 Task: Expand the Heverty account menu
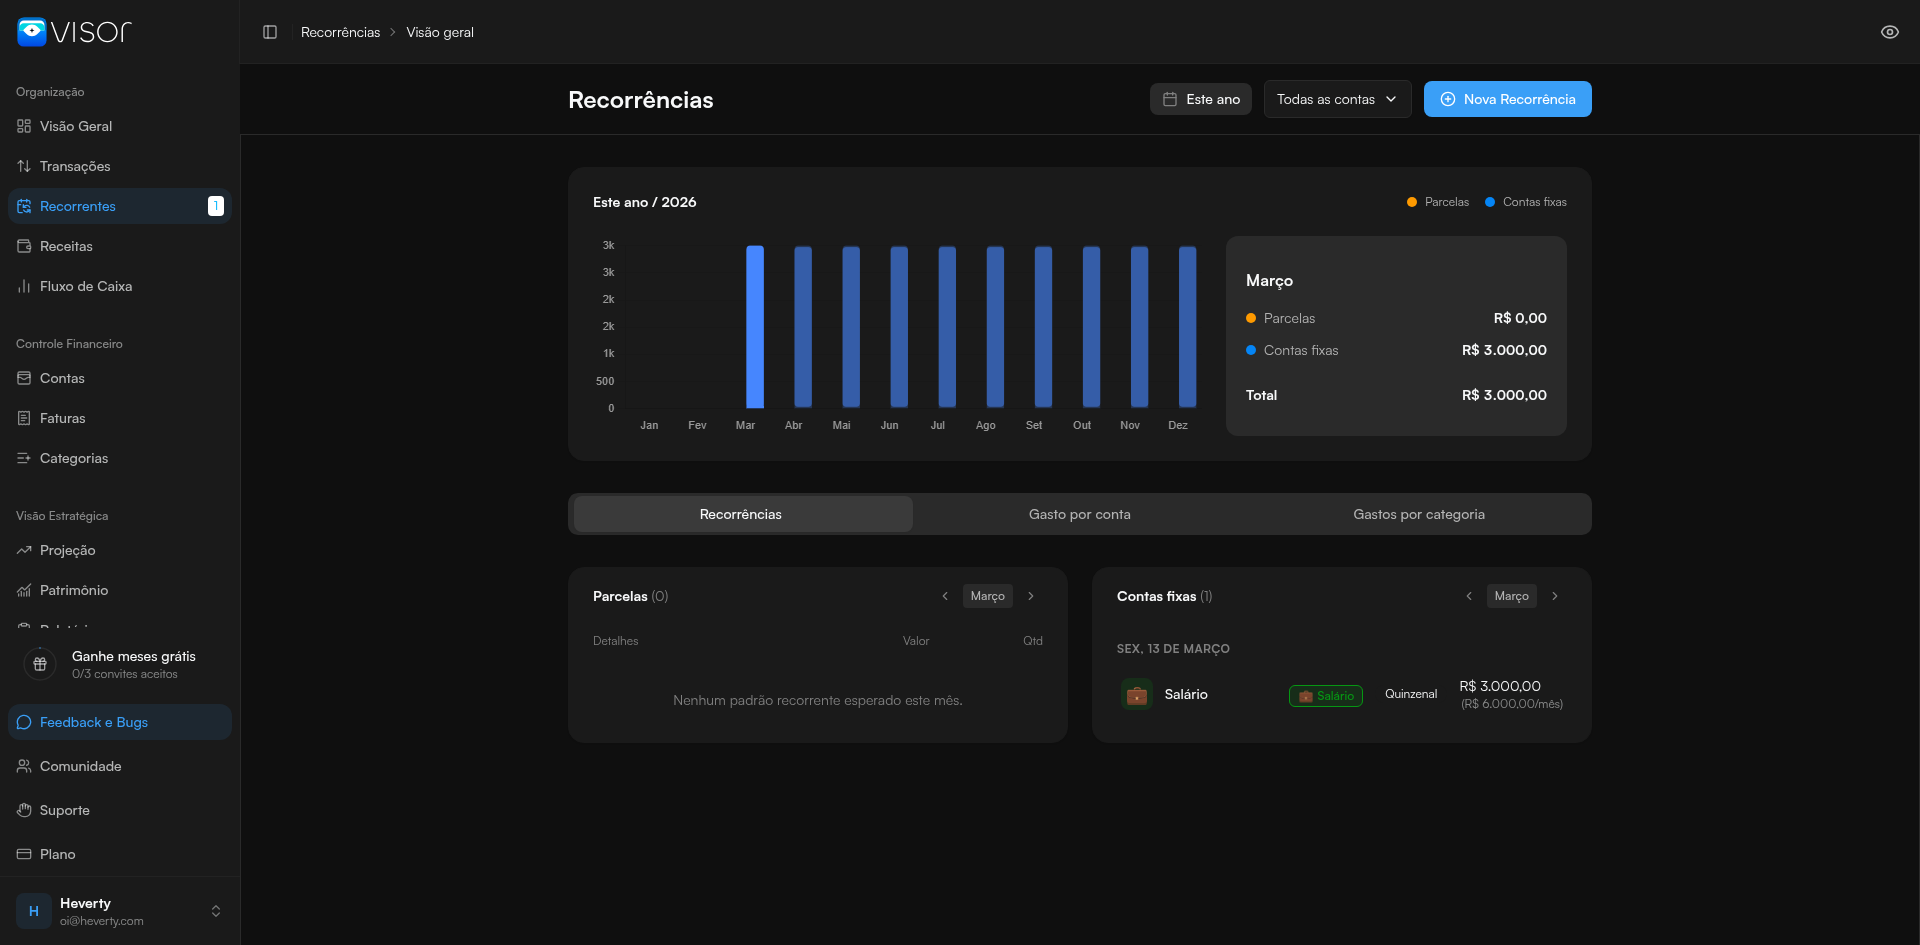215,911
